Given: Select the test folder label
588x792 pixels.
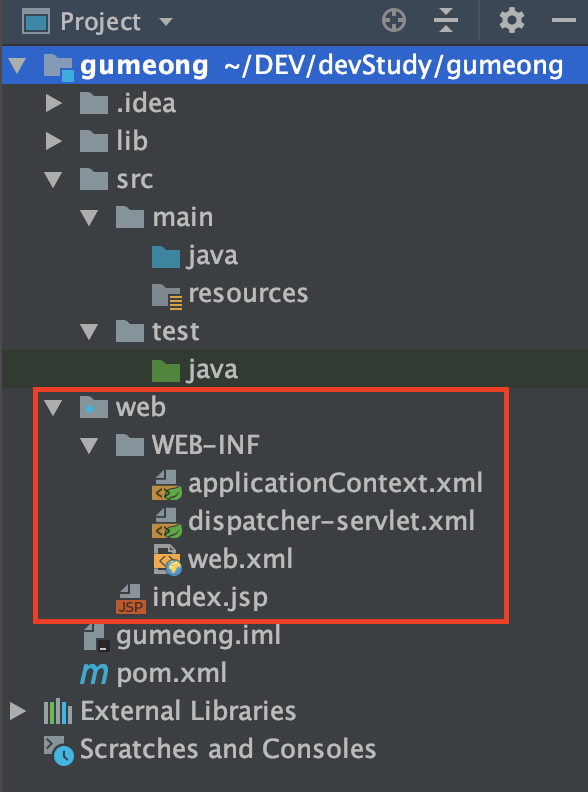Looking at the screenshot, I should tap(175, 332).
